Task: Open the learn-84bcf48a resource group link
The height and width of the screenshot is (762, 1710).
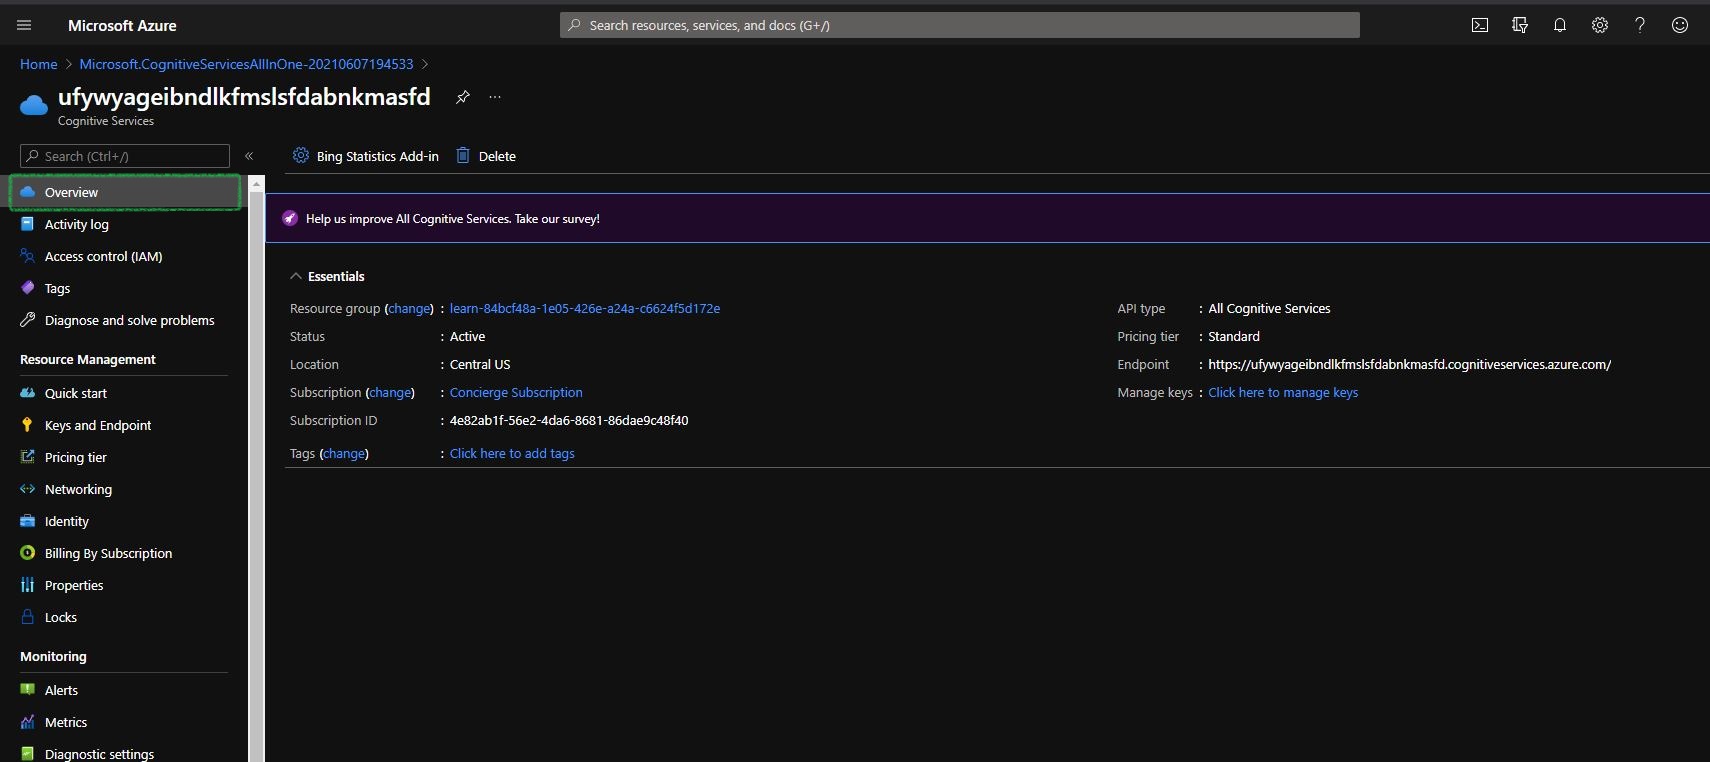Action: 585,308
